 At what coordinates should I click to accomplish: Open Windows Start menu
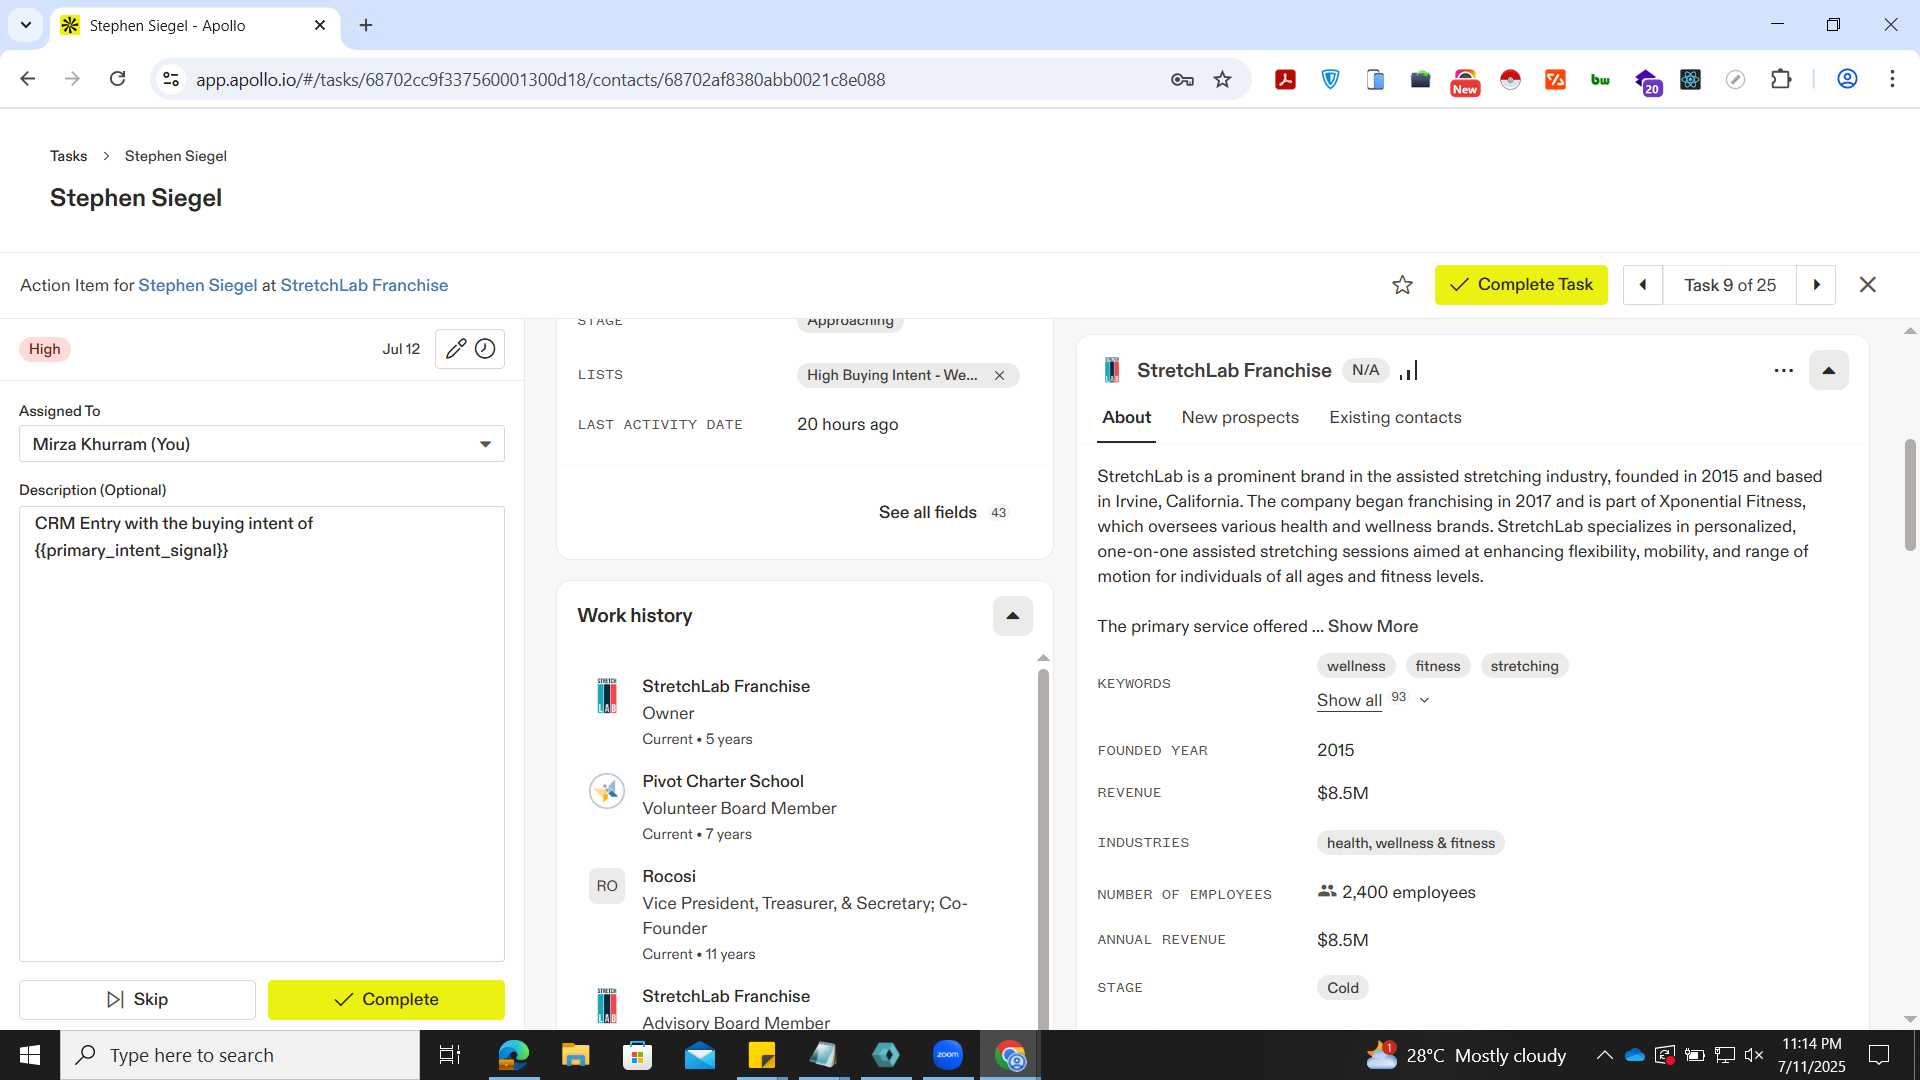coord(30,1055)
